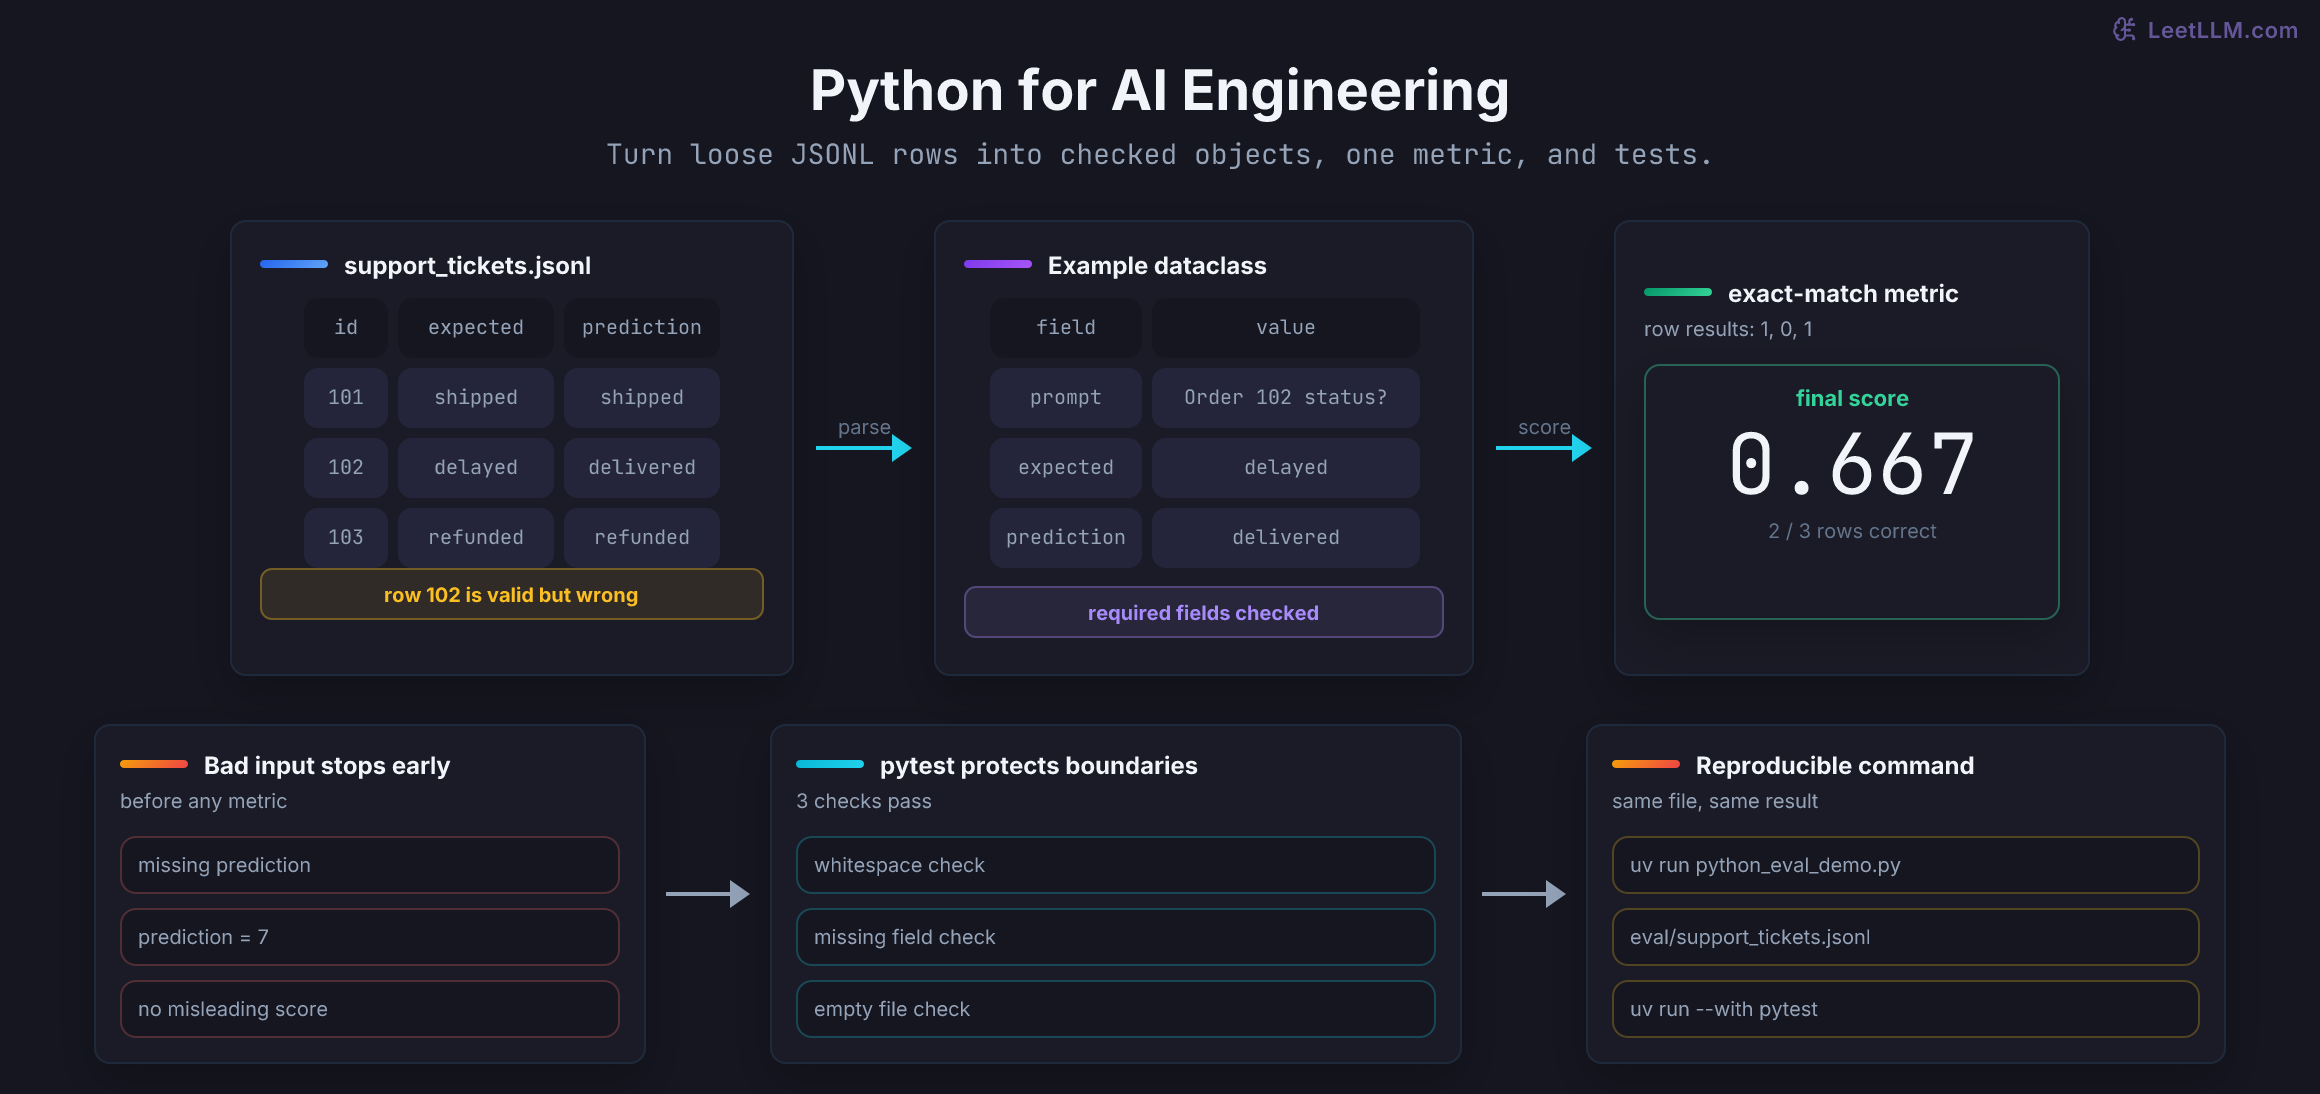Click the 'Order 102 status?' value cell

coord(1286,398)
